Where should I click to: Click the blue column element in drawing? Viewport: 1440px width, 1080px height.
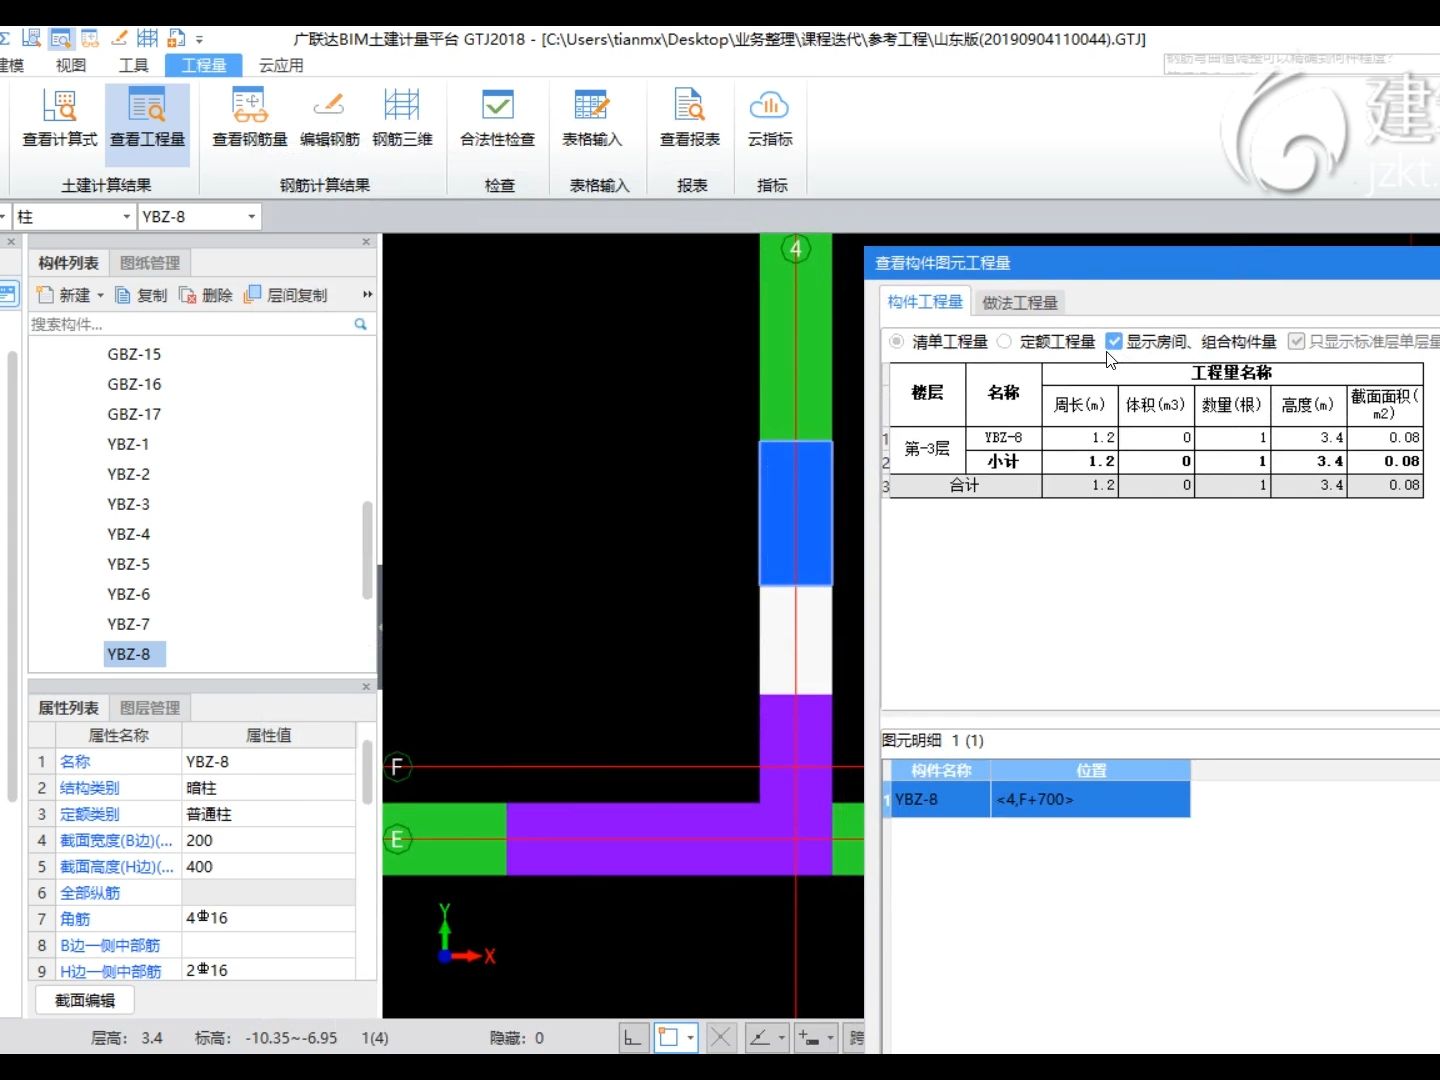796,513
